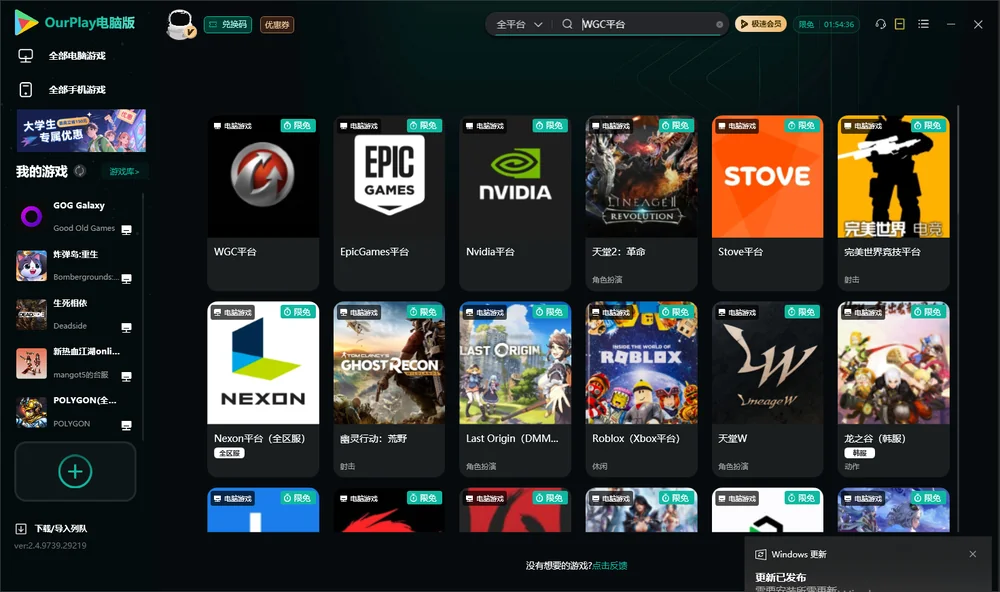1000x592 pixels.
Task: Open the platform filter dropdown
Action: [519, 24]
